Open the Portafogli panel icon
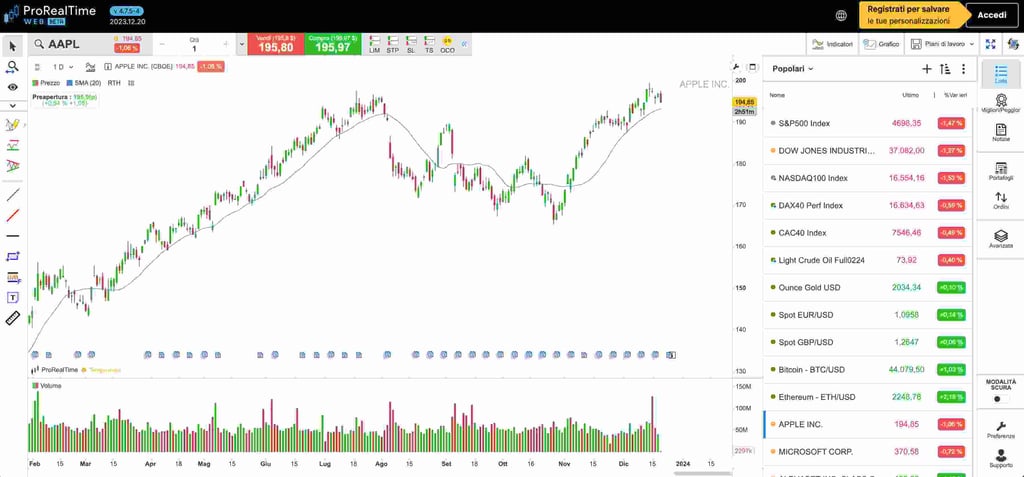The width and height of the screenshot is (1024, 477). (1000, 171)
